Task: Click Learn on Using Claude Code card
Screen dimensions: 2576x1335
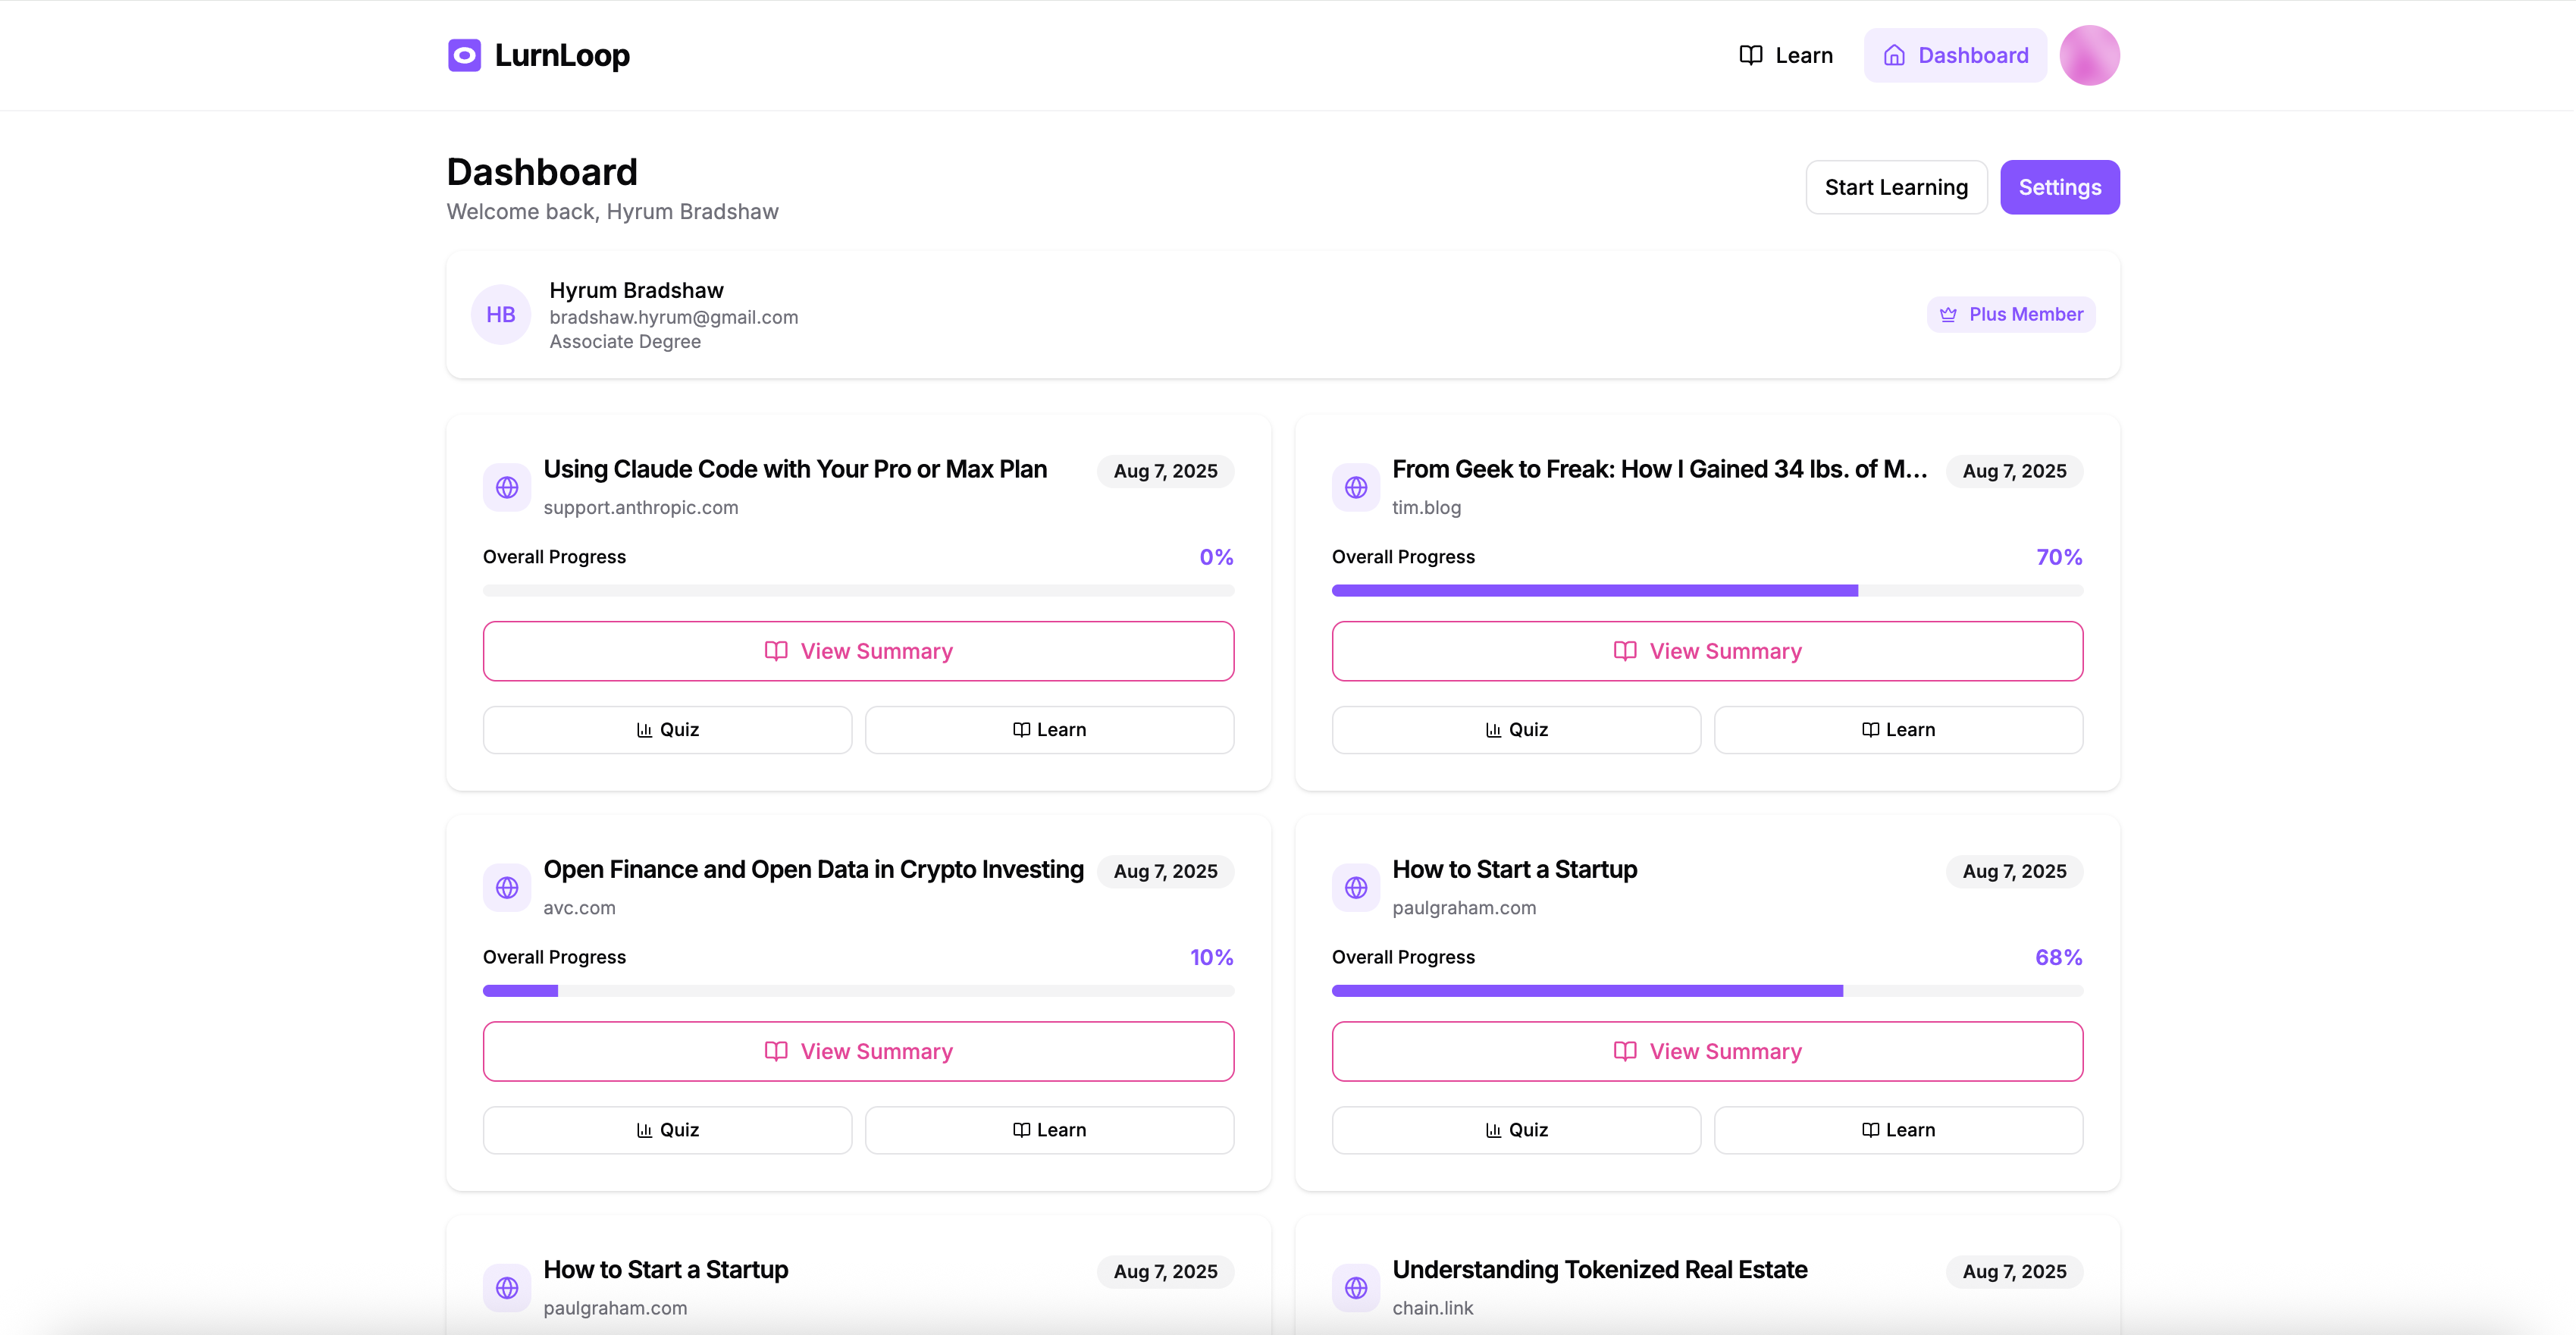Action: pyautogui.click(x=1049, y=730)
